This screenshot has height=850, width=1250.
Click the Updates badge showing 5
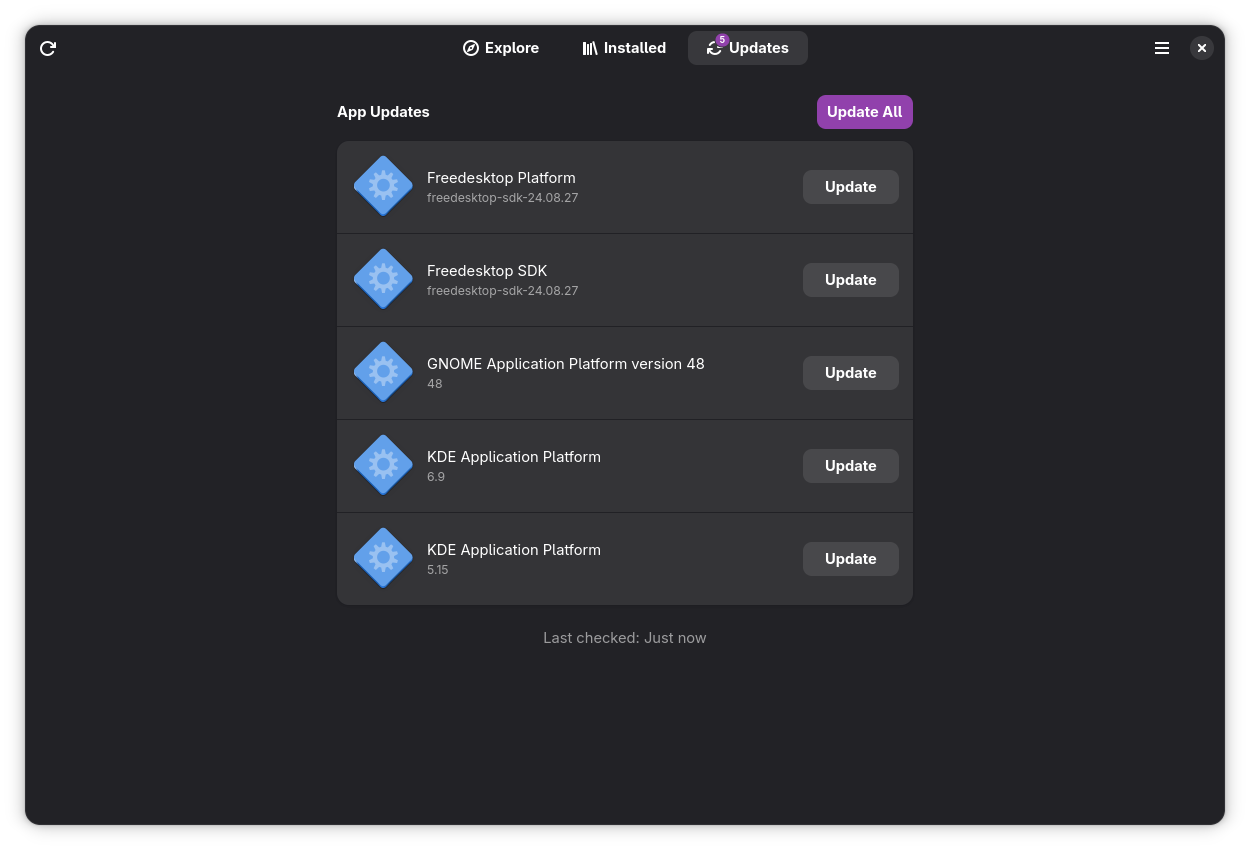(722, 40)
